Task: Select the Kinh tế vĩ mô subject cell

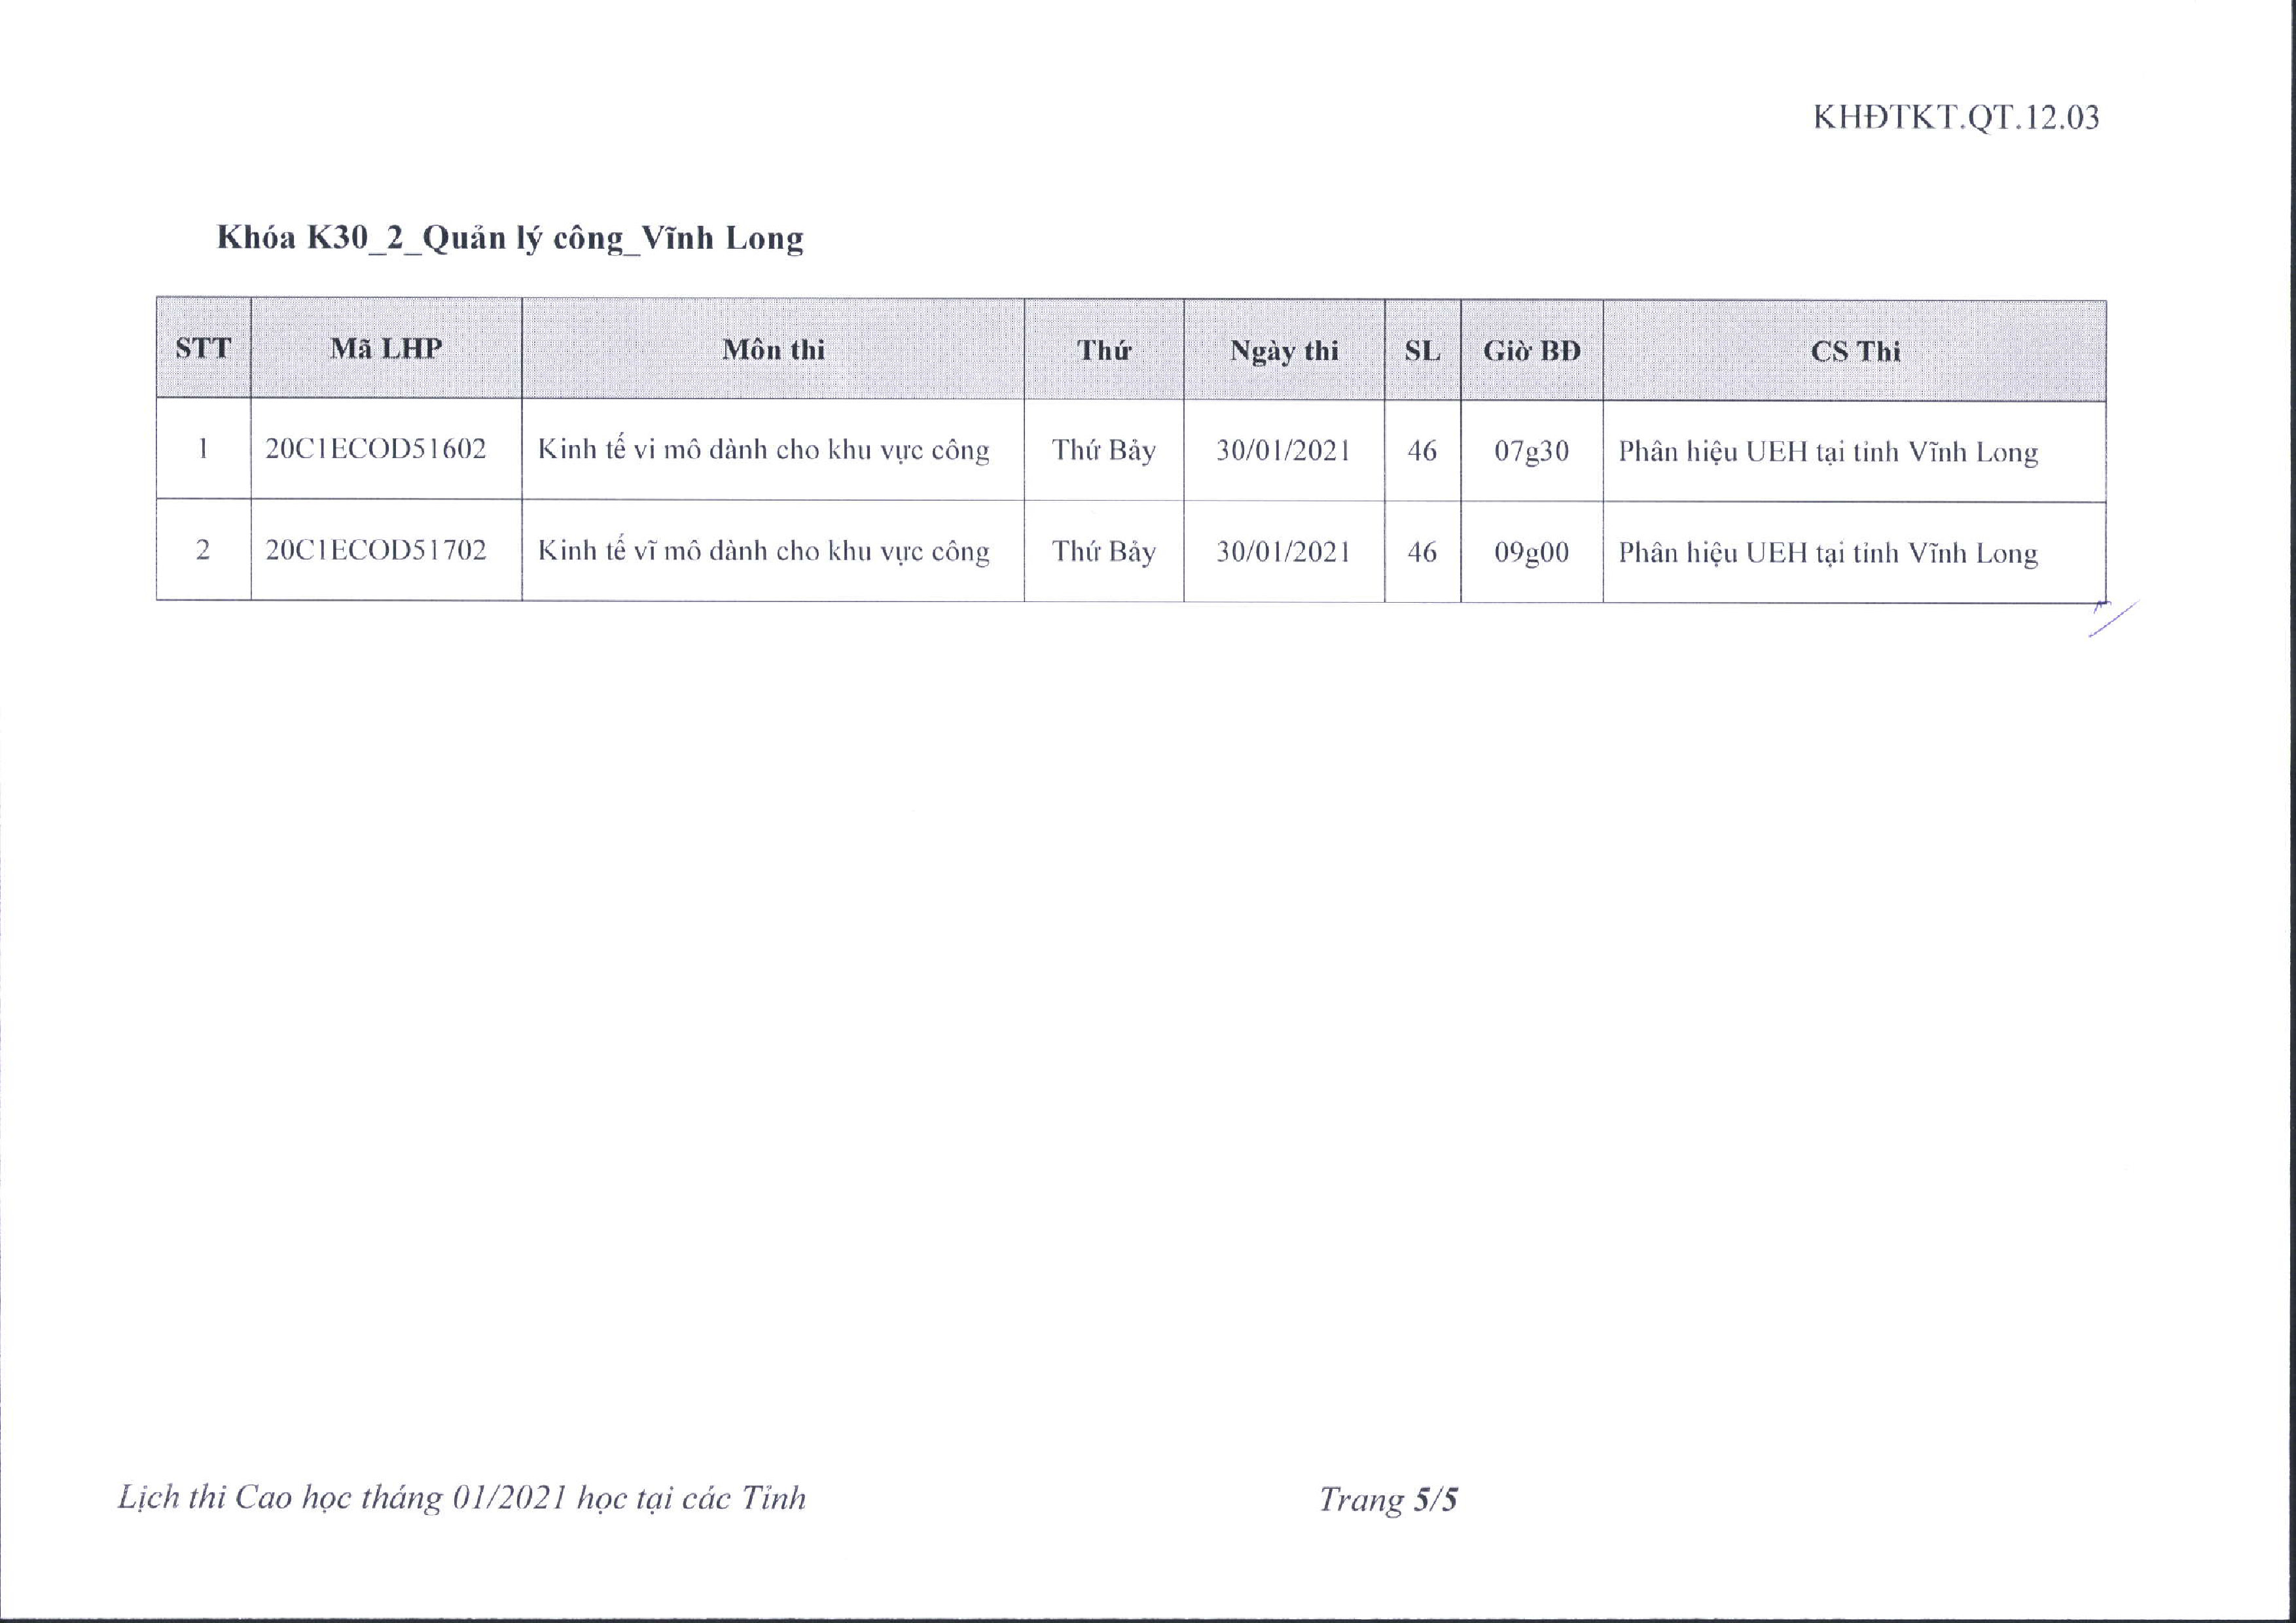Action: 763,551
